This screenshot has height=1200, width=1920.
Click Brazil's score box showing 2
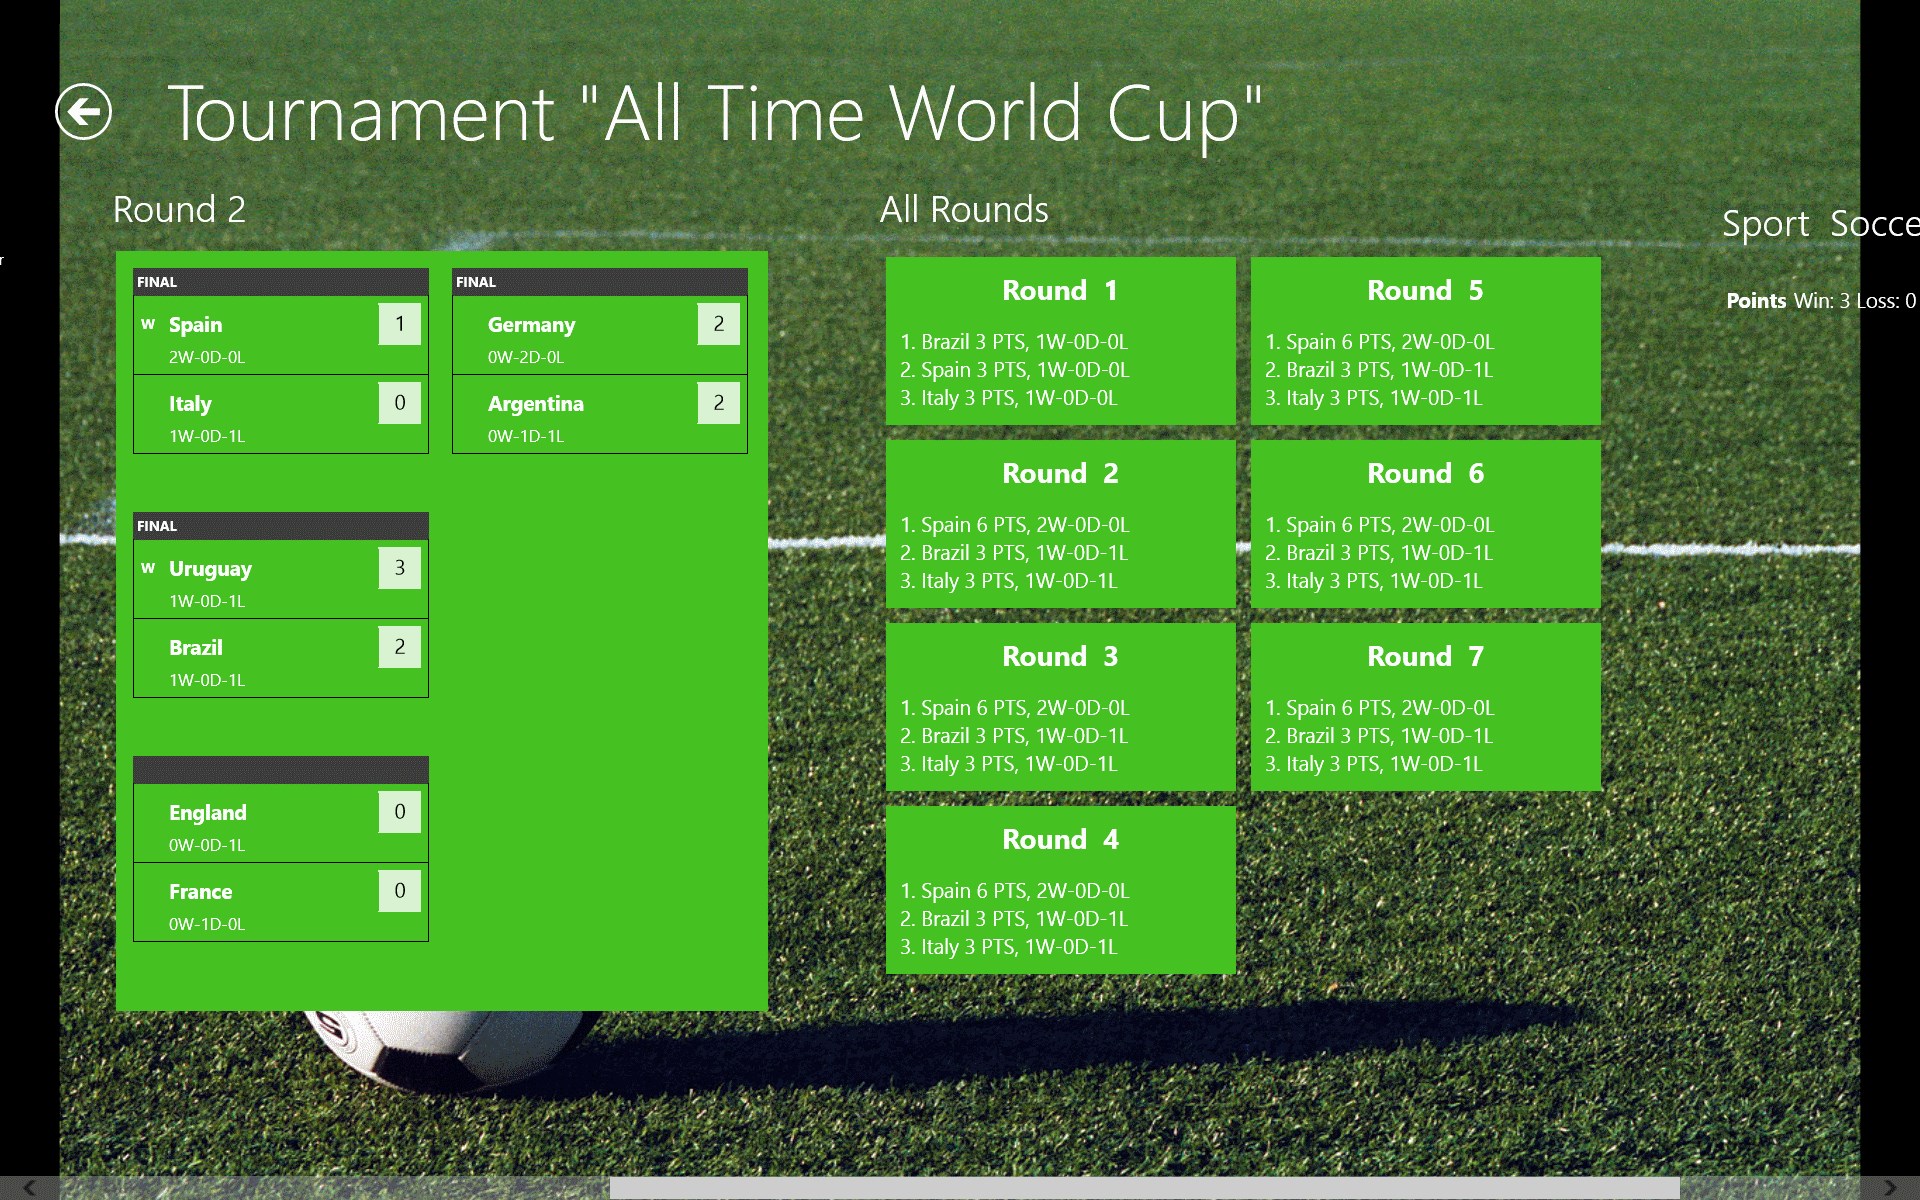pos(399,647)
